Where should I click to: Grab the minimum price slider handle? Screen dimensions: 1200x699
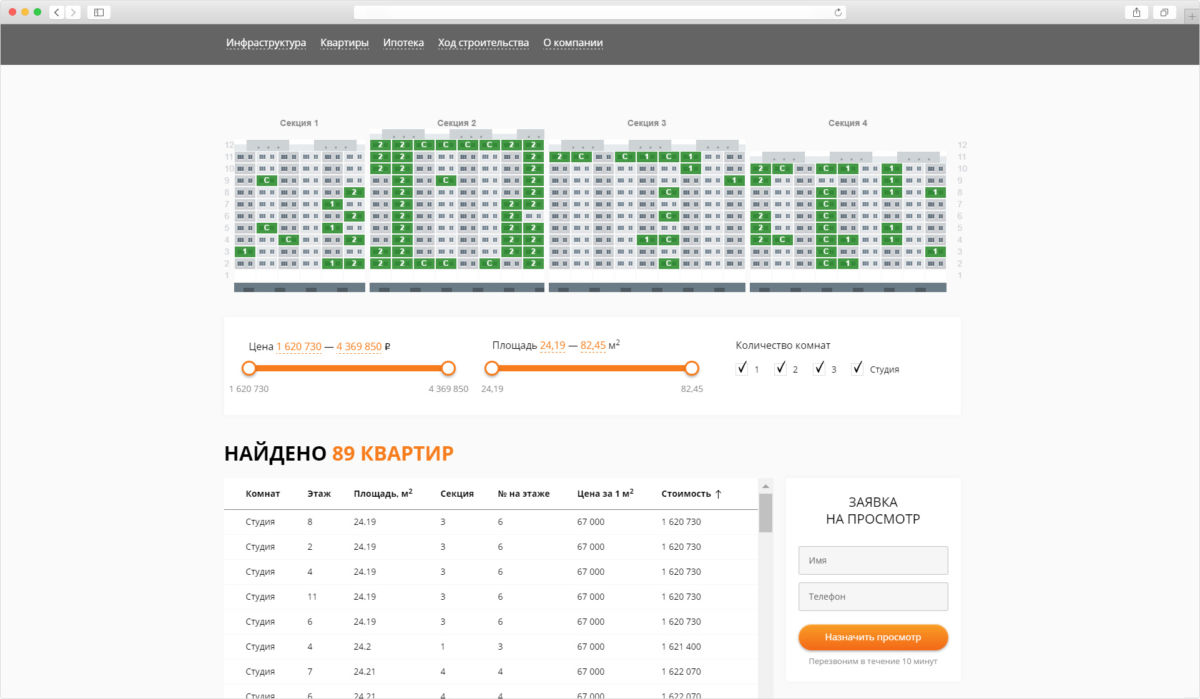click(249, 368)
